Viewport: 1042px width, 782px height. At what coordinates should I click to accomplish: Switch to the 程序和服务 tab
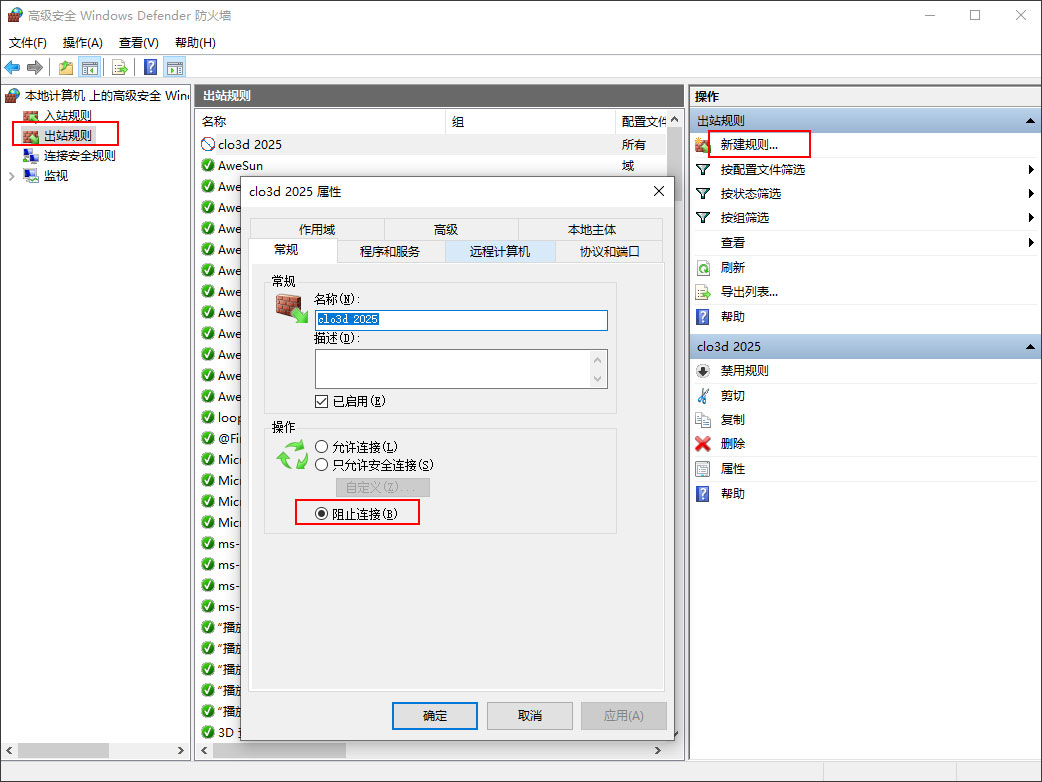[390, 251]
